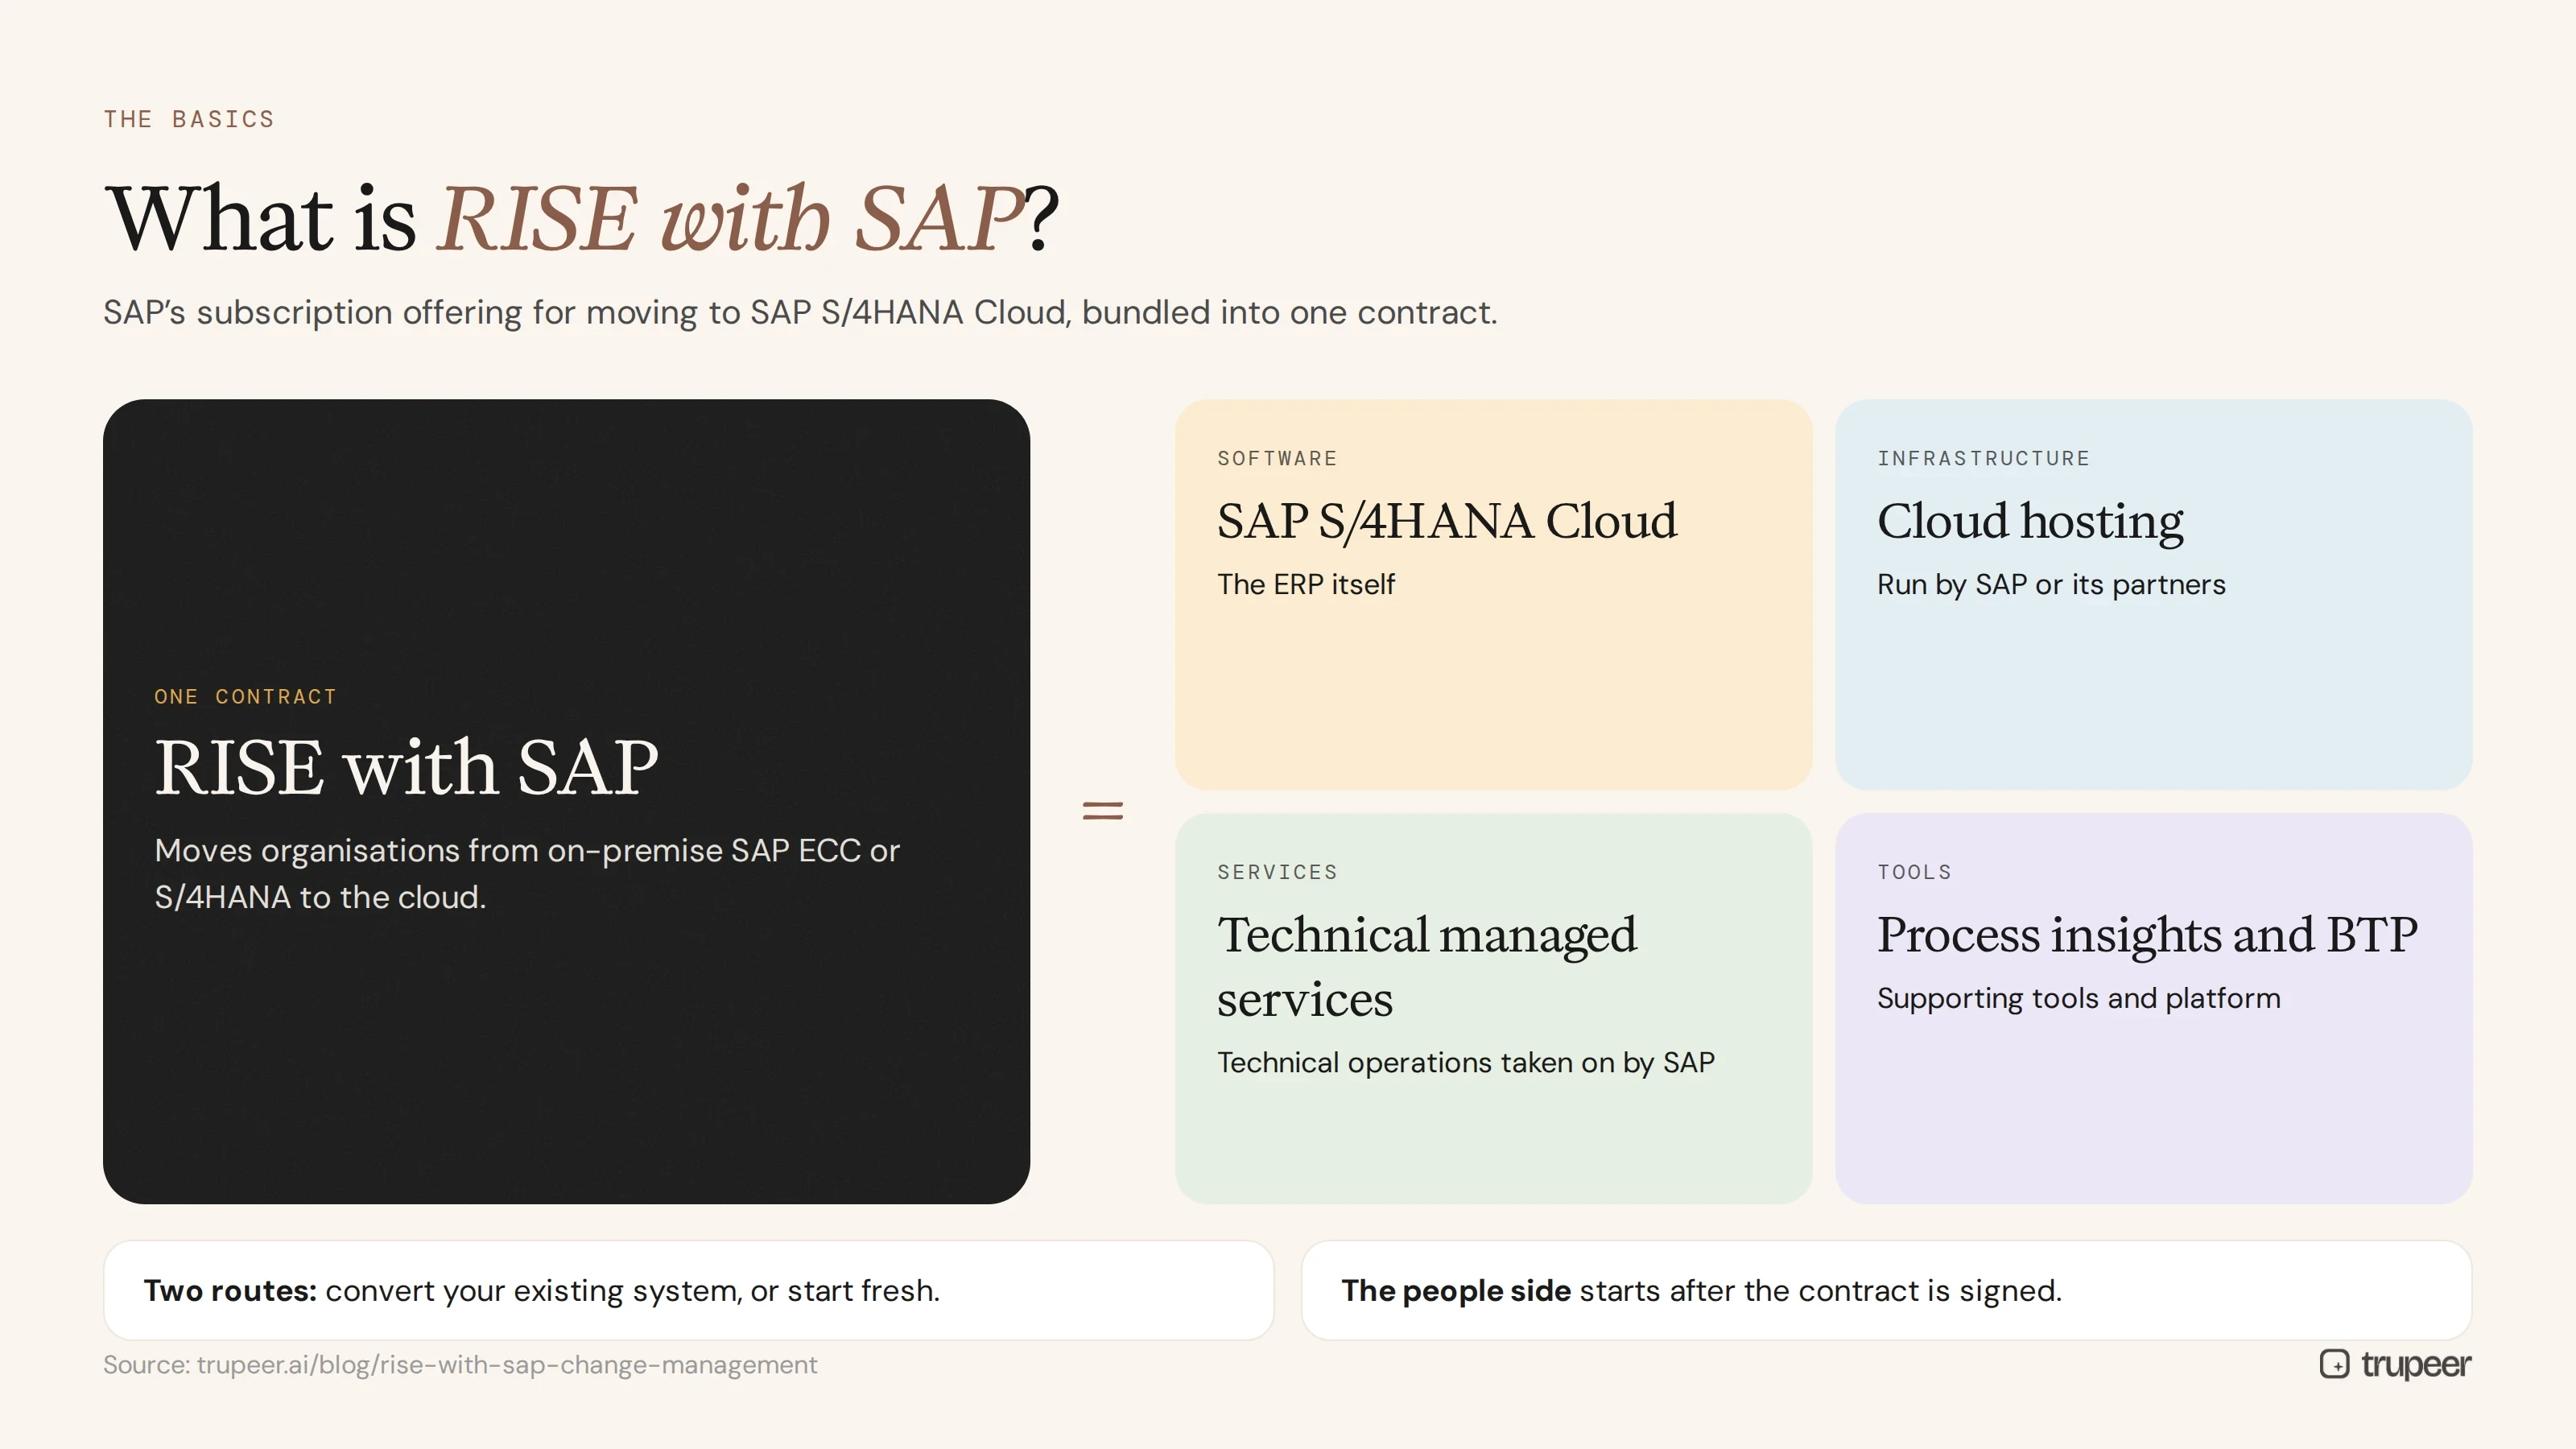Select the 'THE BASICS' section label
This screenshot has width=2576, height=1449.
point(189,119)
